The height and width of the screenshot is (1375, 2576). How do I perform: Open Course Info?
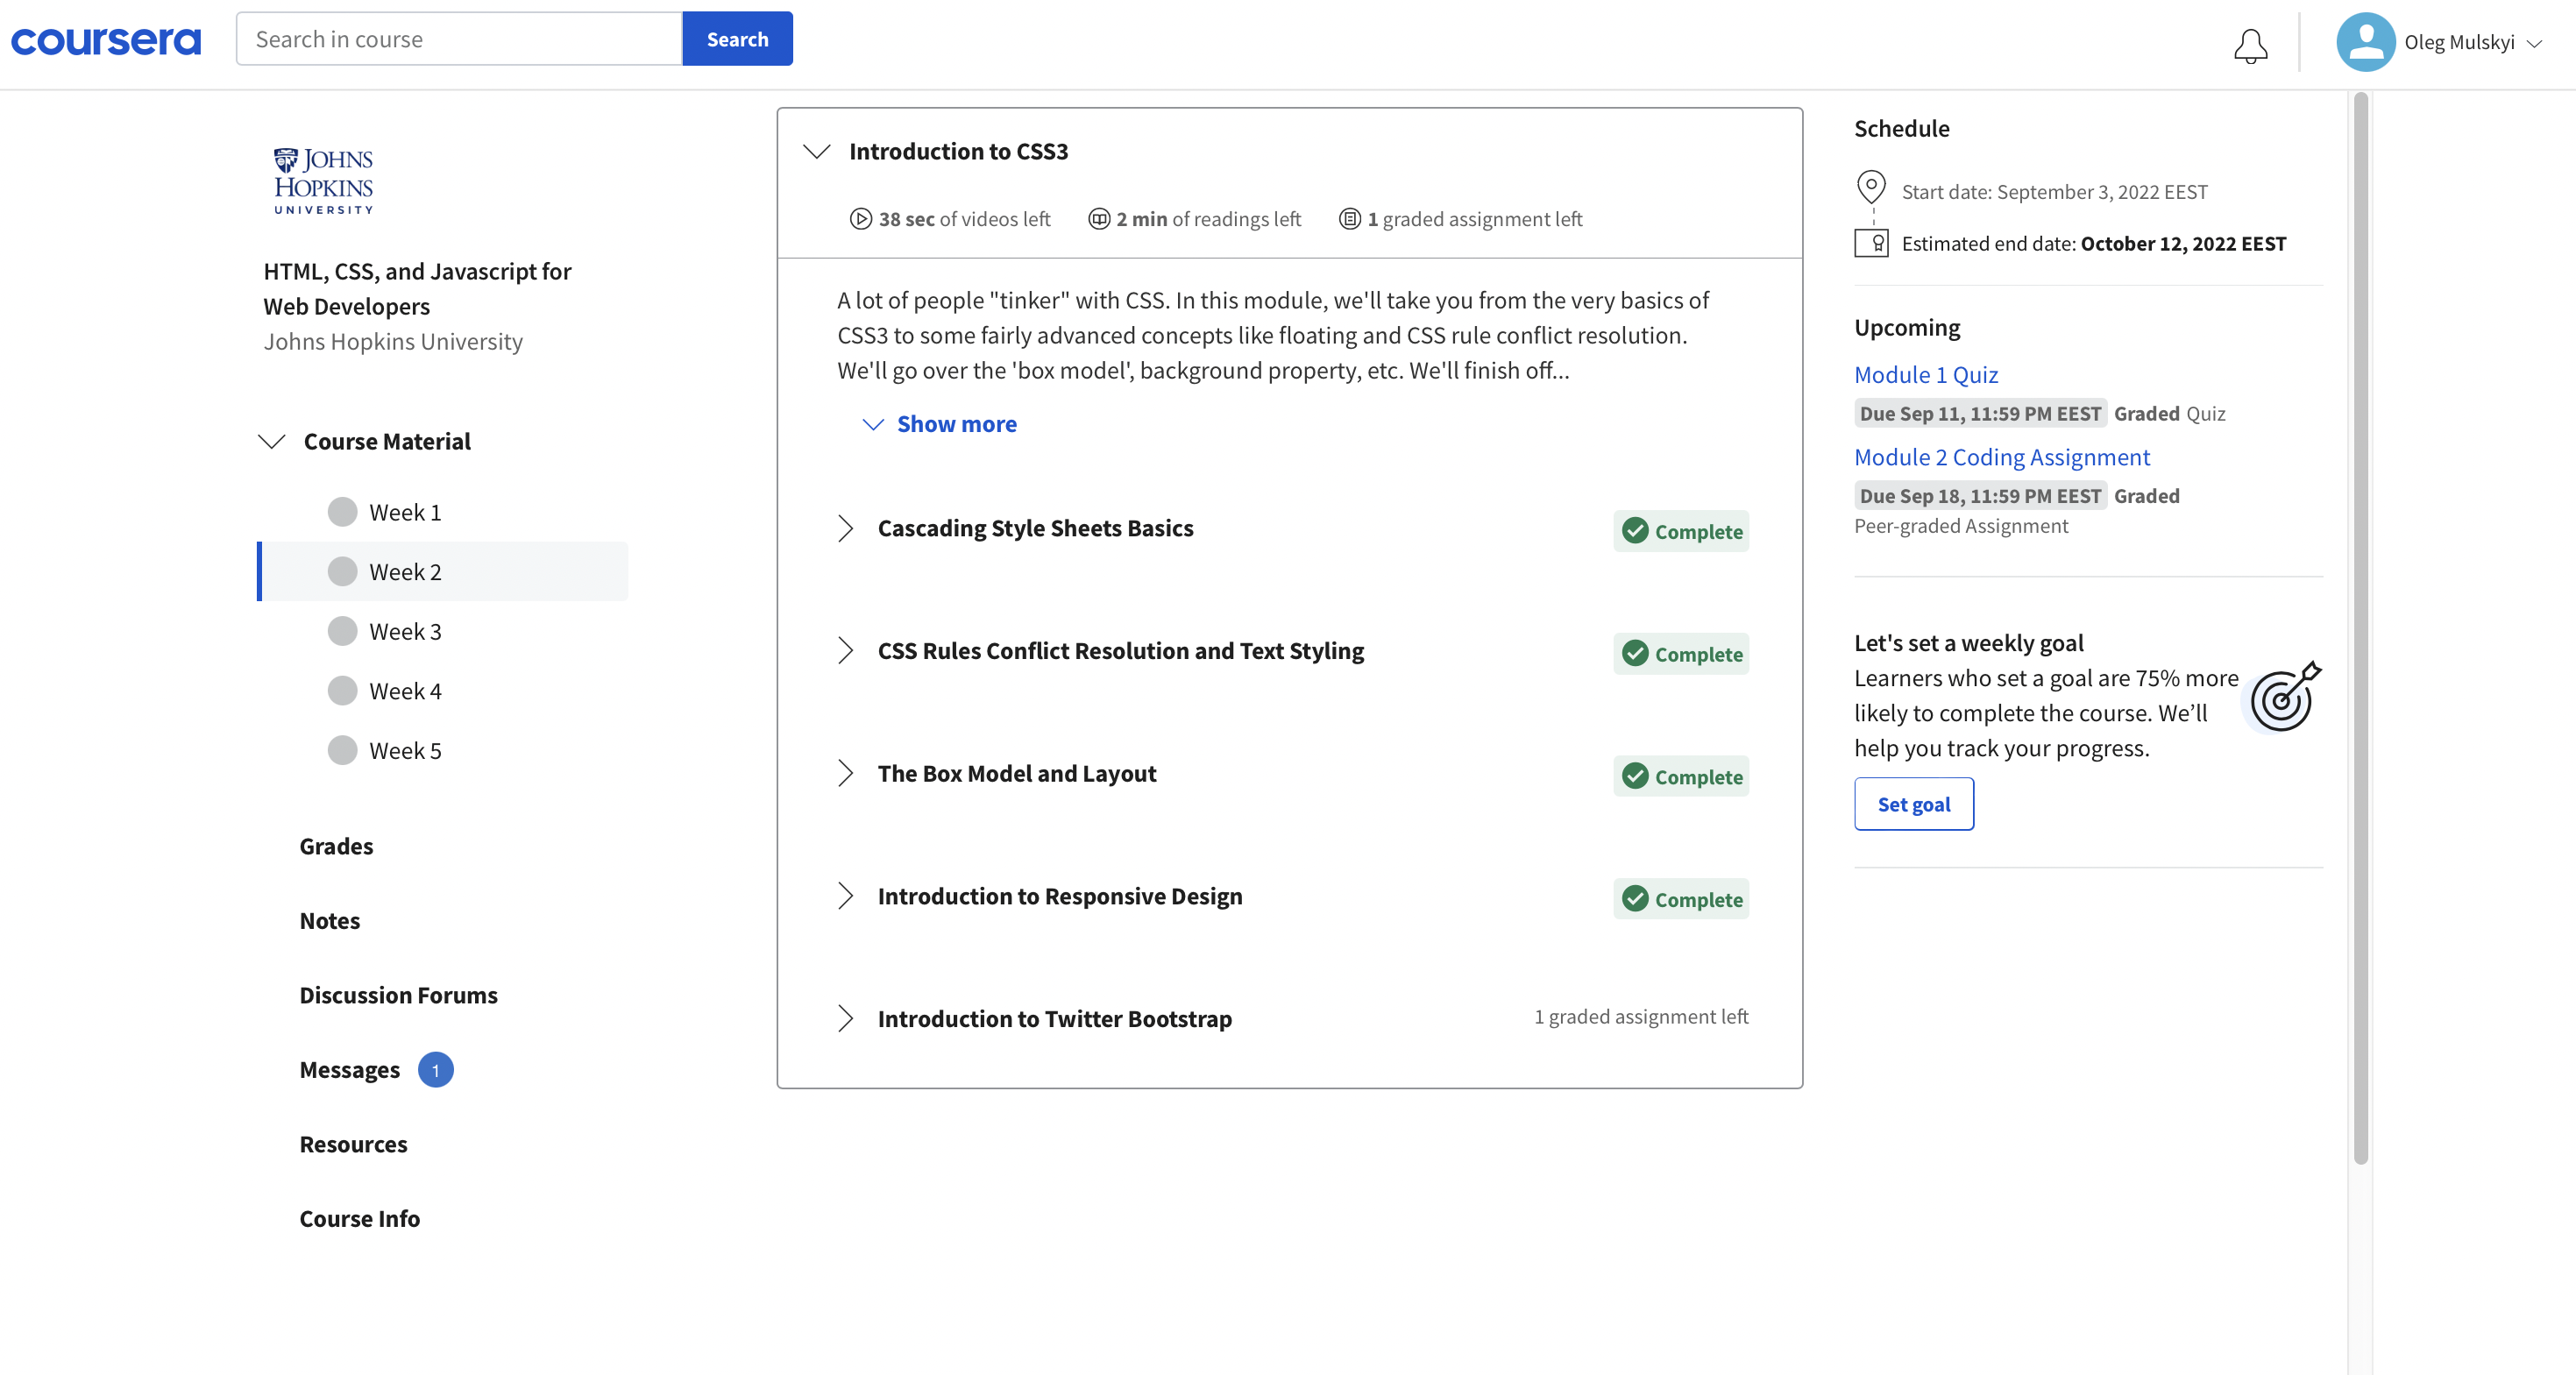click(359, 1219)
